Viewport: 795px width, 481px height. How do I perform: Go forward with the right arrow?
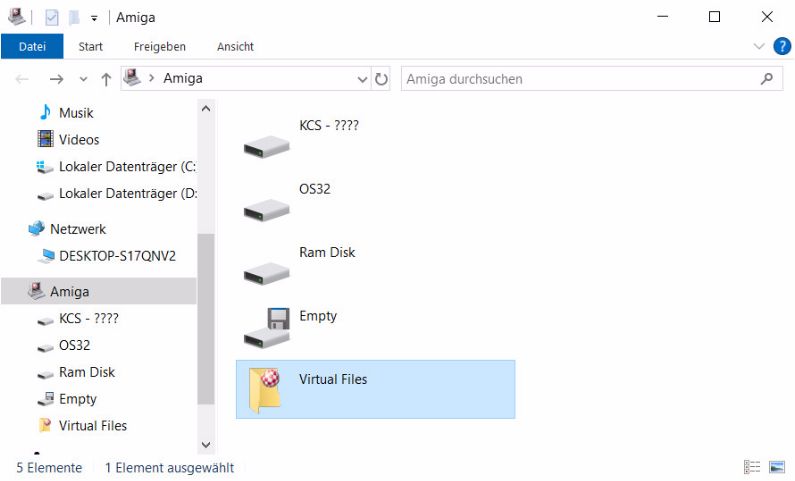(57, 79)
